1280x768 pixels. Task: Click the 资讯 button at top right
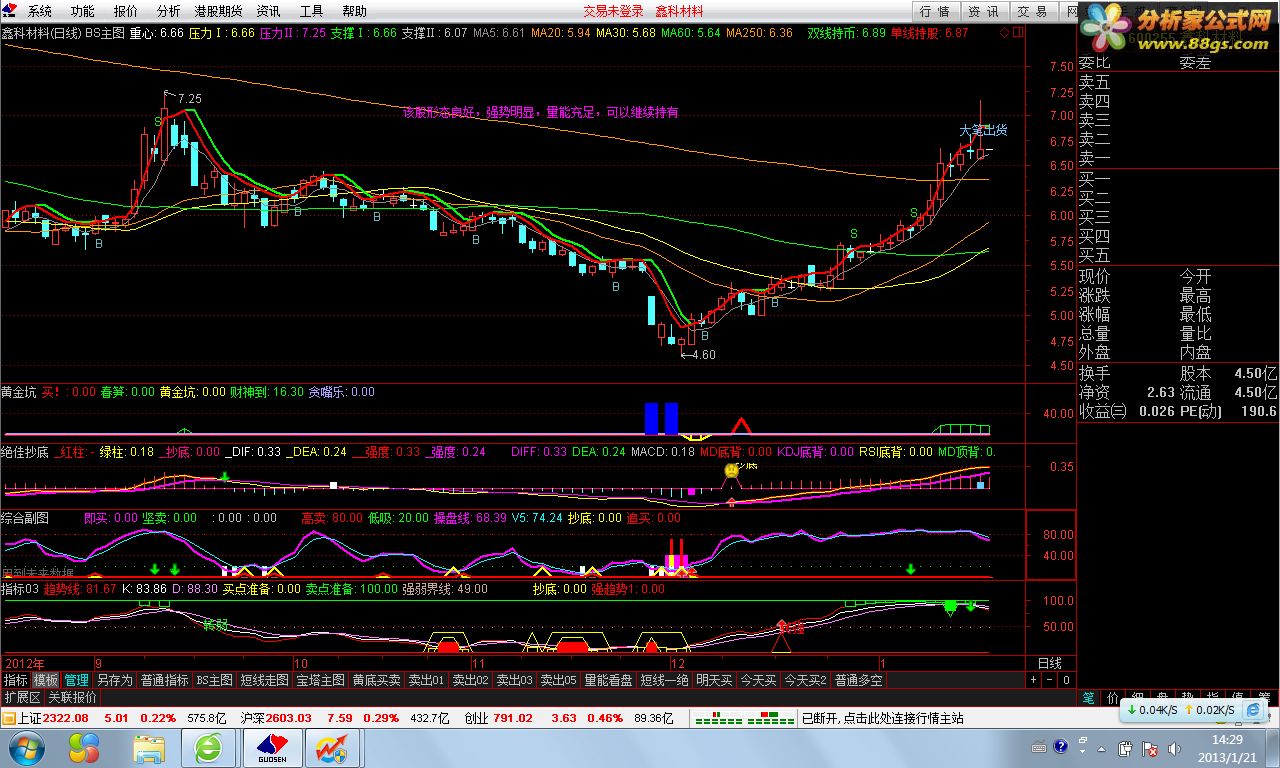[x=983, y=11]
